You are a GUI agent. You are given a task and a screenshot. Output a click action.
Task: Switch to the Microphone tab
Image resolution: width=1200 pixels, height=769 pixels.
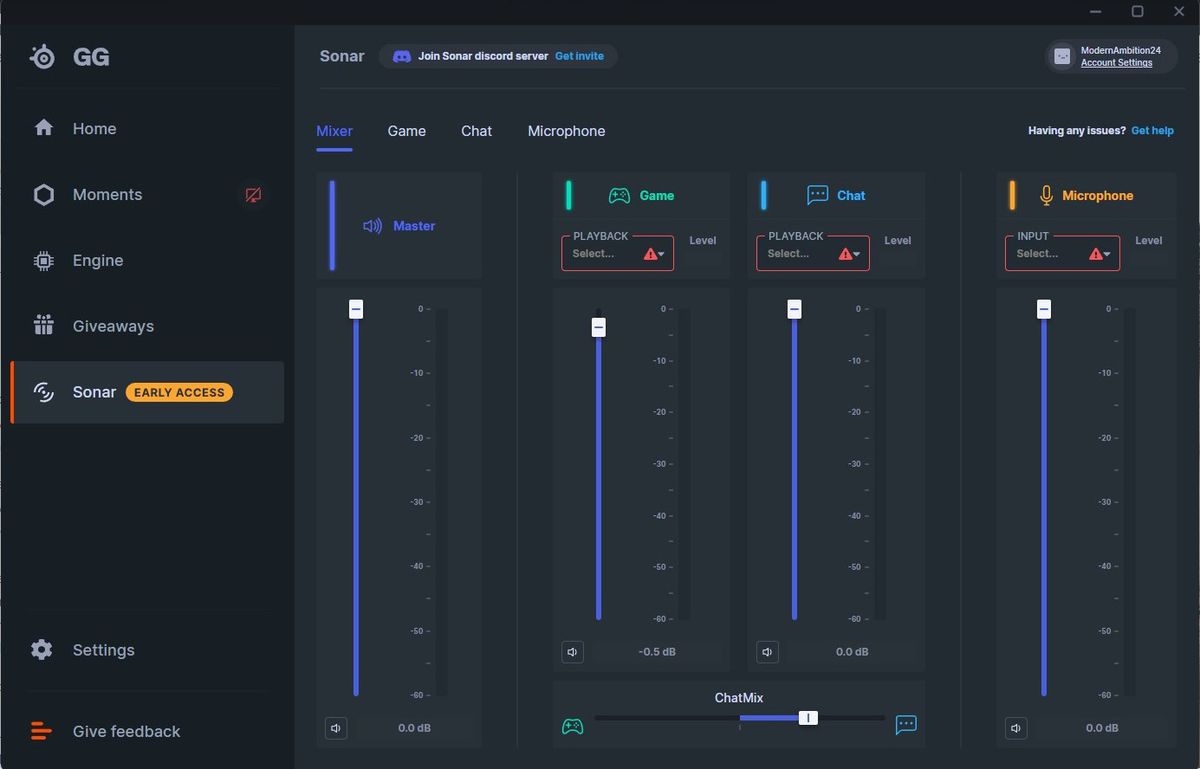click(566, 131)
